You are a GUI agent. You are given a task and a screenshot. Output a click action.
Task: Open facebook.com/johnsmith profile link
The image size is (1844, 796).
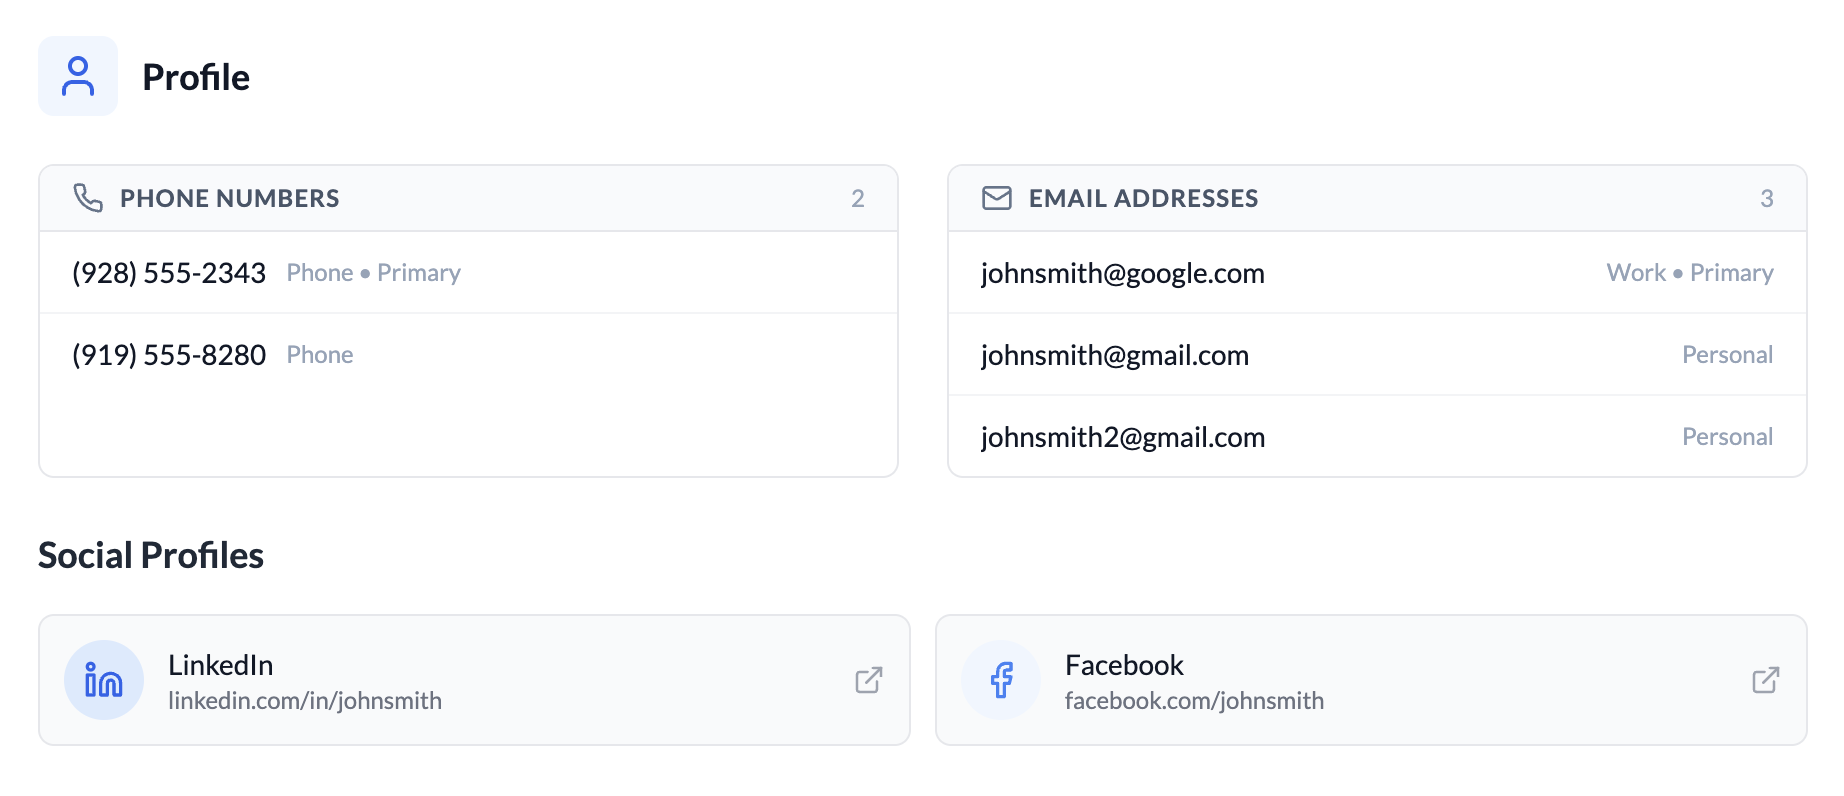click(1194, 701)
